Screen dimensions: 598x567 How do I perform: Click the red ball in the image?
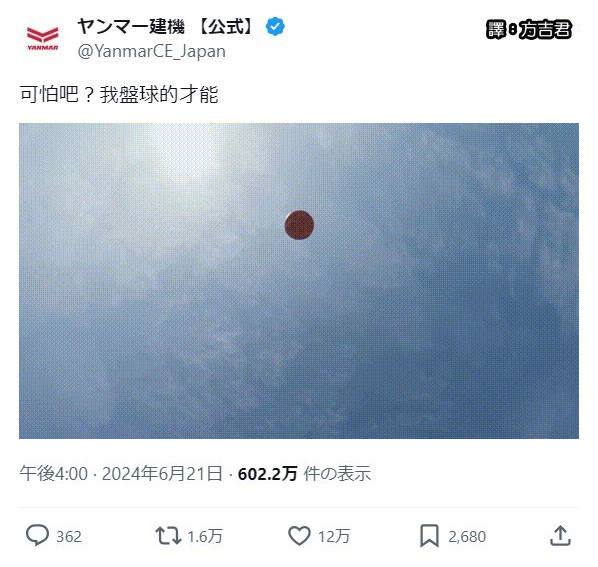tap(299, 225)
